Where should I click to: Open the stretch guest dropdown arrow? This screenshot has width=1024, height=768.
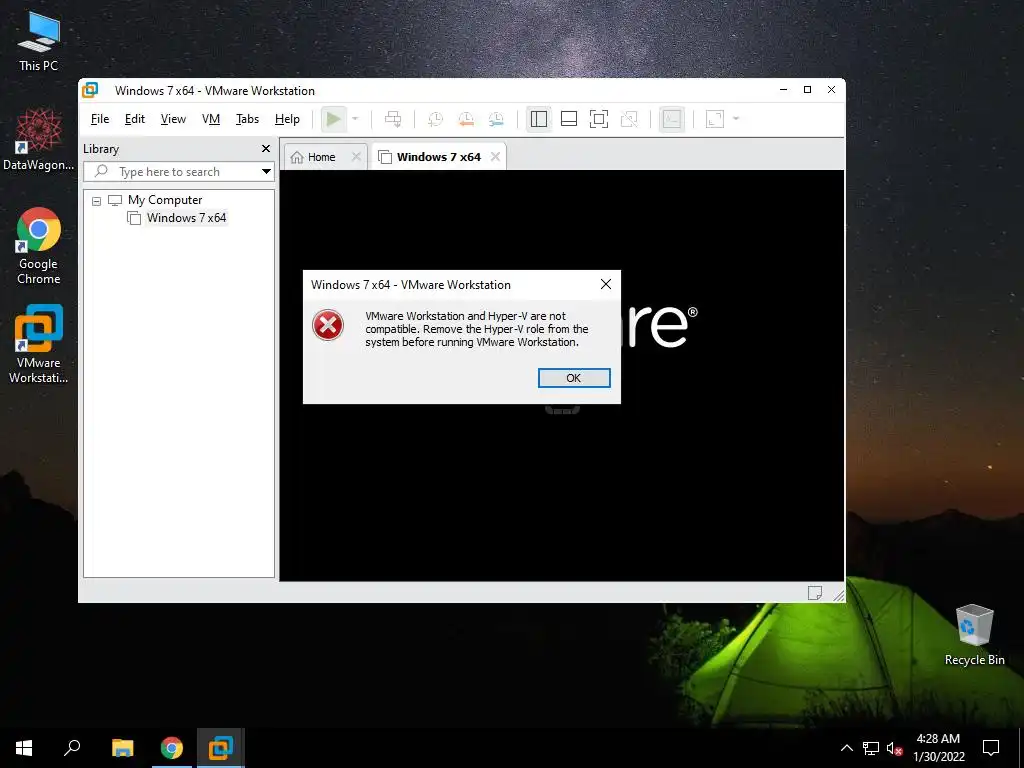(x=736, y=119)
